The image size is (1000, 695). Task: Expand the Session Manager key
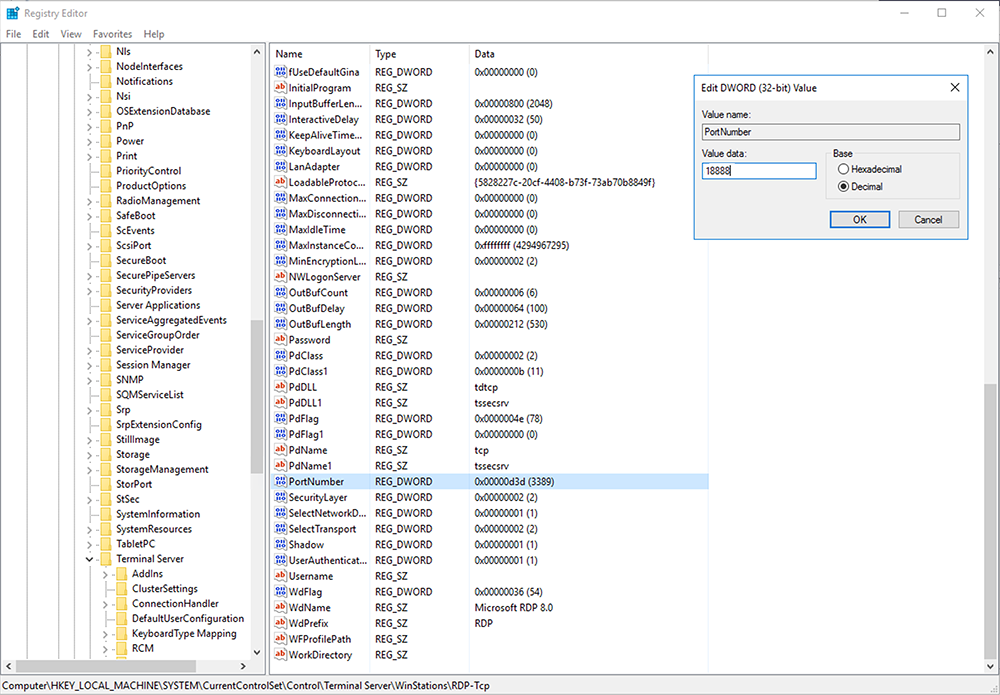pyautogui.click(x=90, y=365)
